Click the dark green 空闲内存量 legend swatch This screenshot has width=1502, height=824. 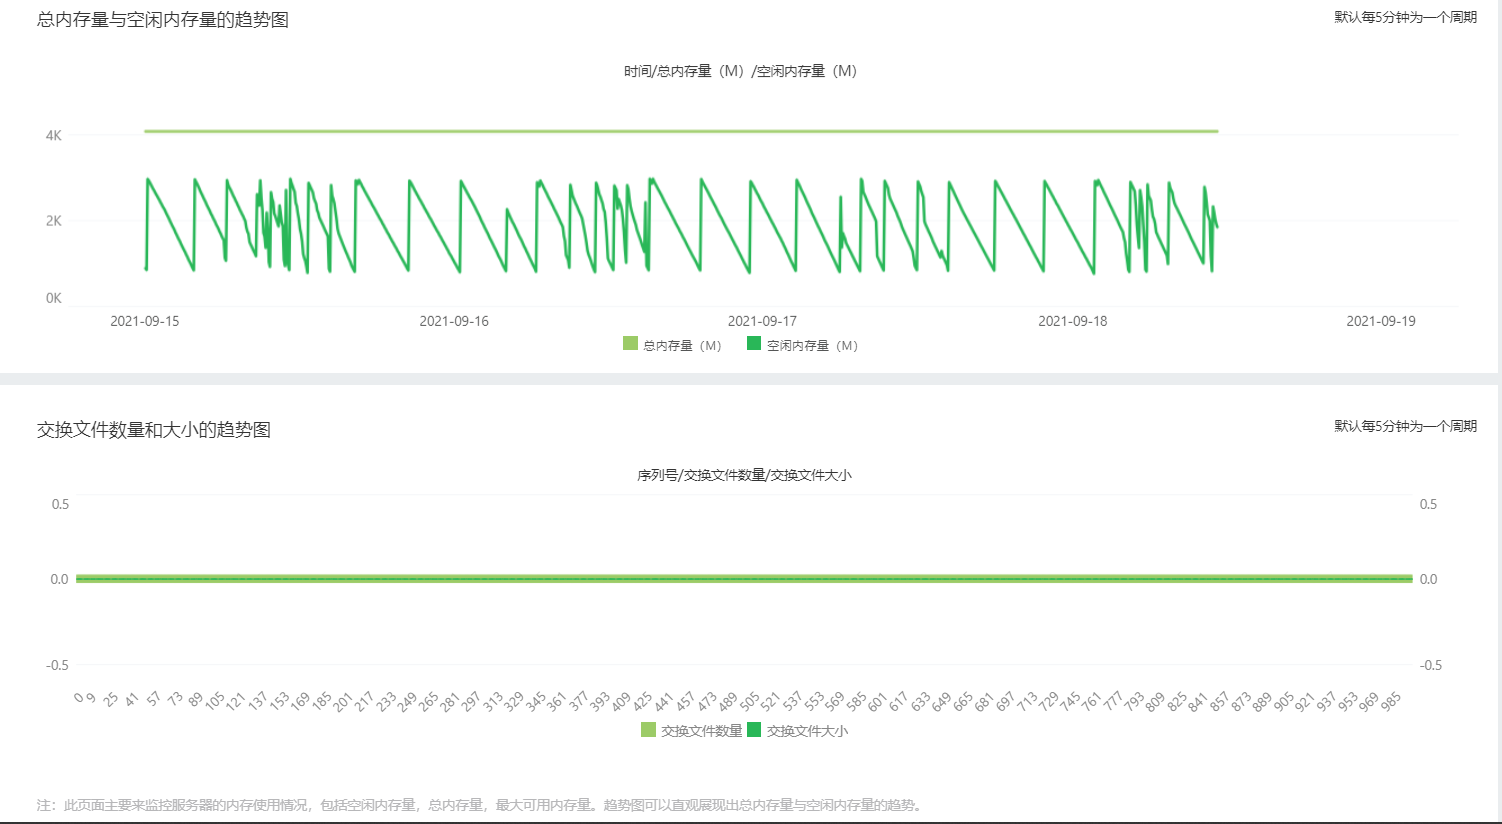754,344
